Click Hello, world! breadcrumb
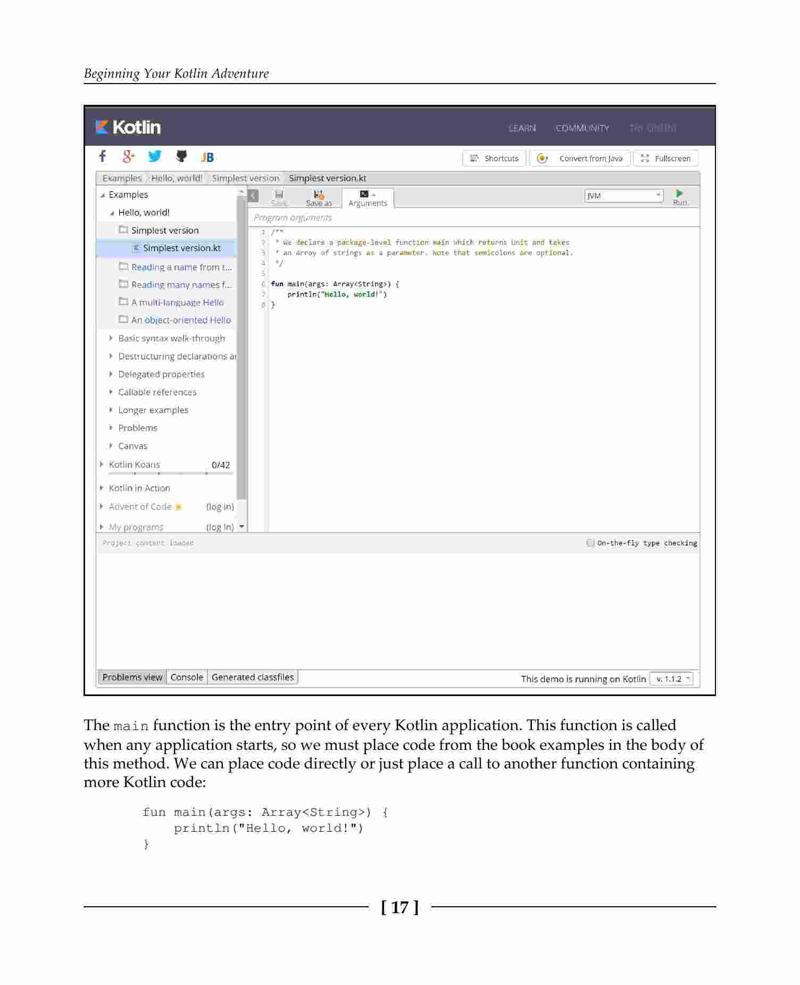This screenshot has width=800, height=985. (176, 178)
